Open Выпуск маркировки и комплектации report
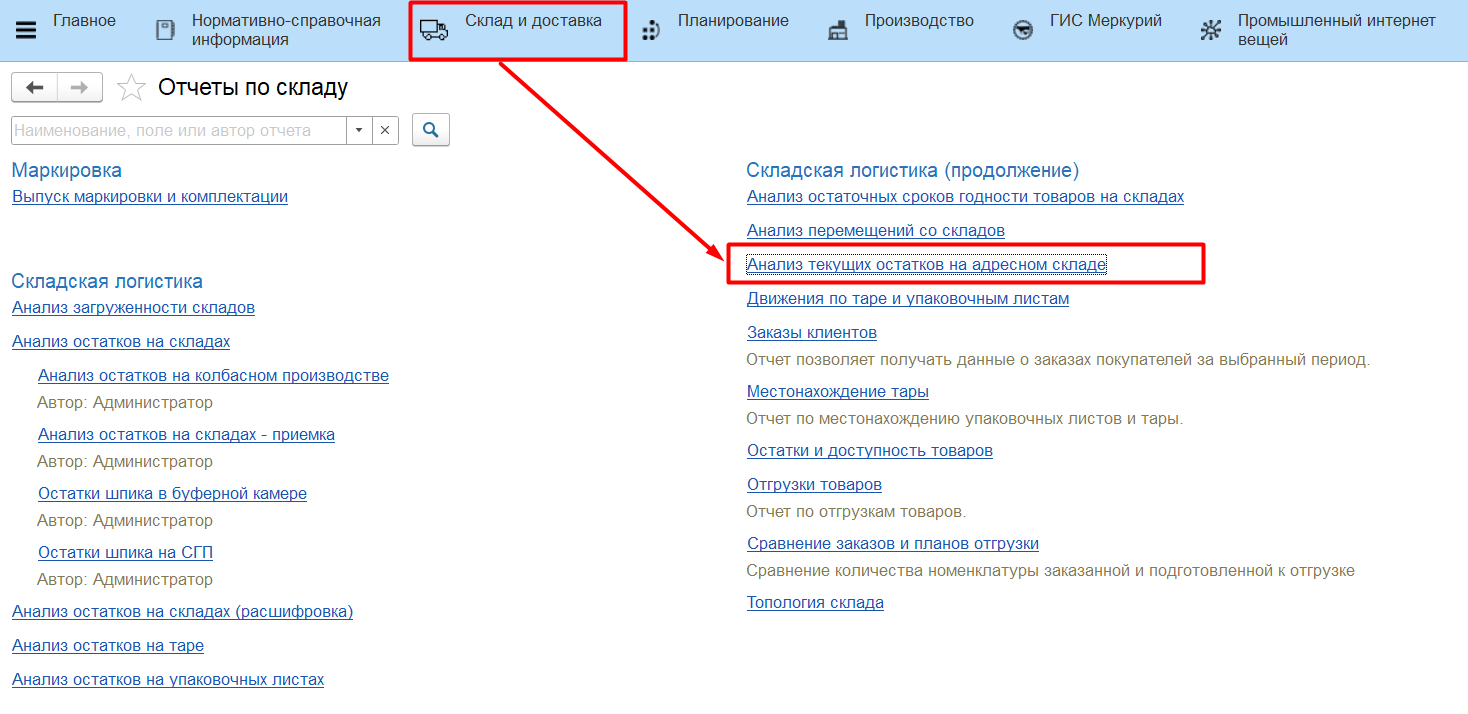The image size is (1468, 714). (x=150, y=197)
